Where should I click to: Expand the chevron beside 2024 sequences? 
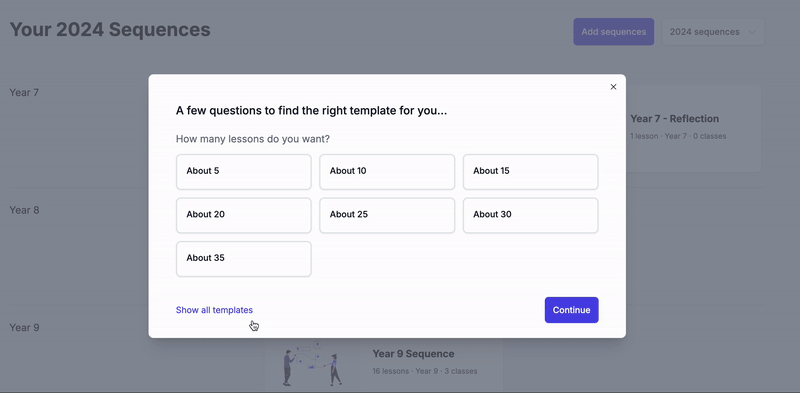point(752,32)
